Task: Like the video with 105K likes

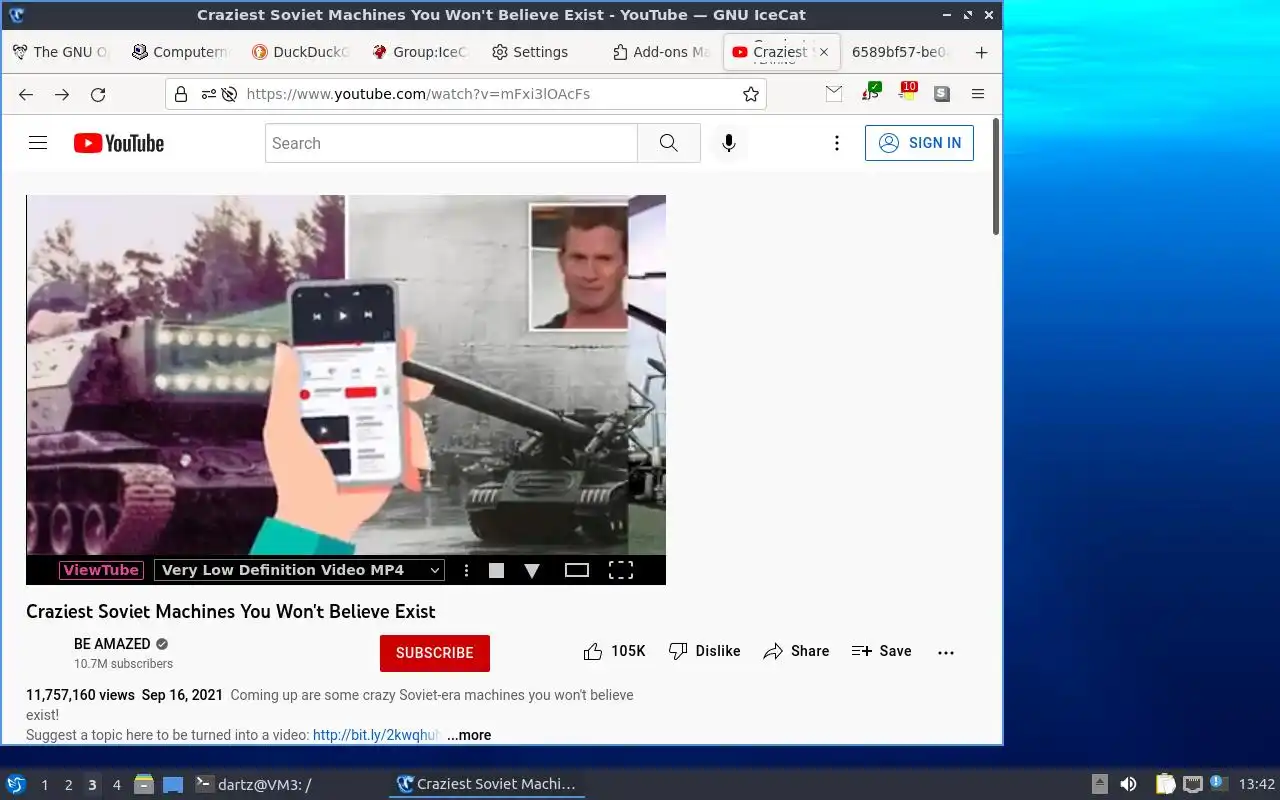Action: (x=615, y=651)
